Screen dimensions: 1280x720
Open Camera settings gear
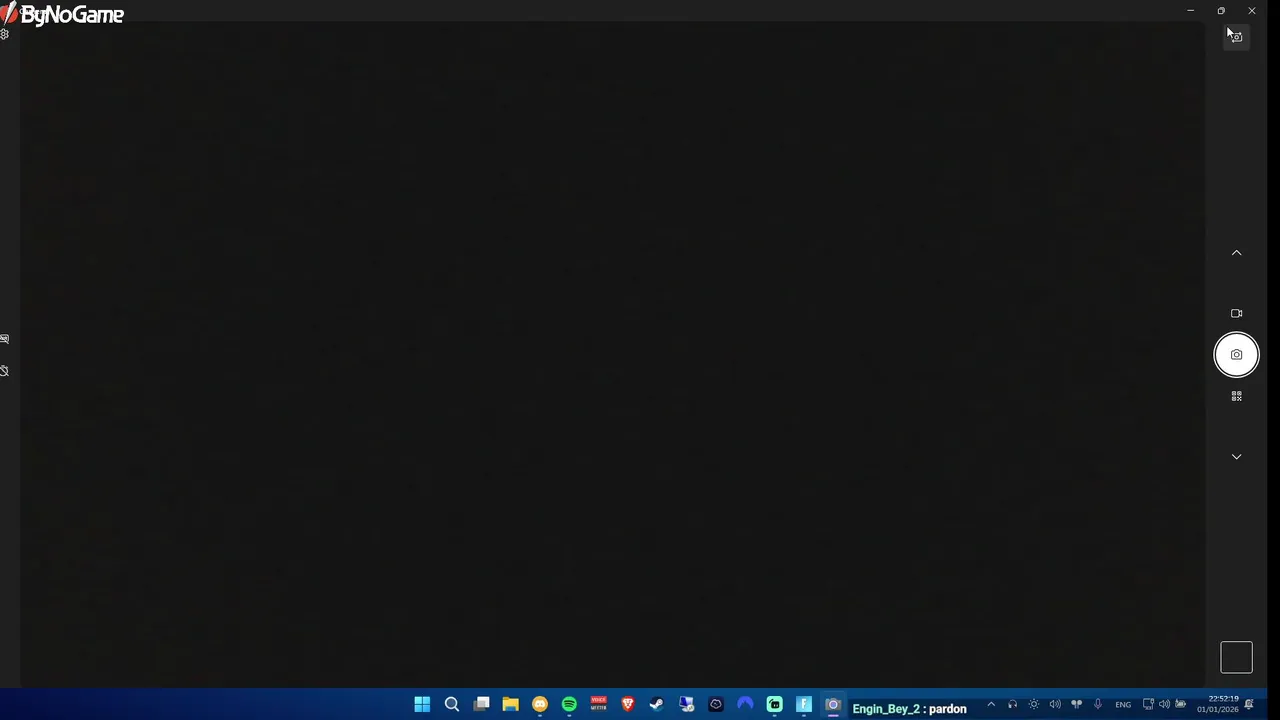[x=5, y=35]
